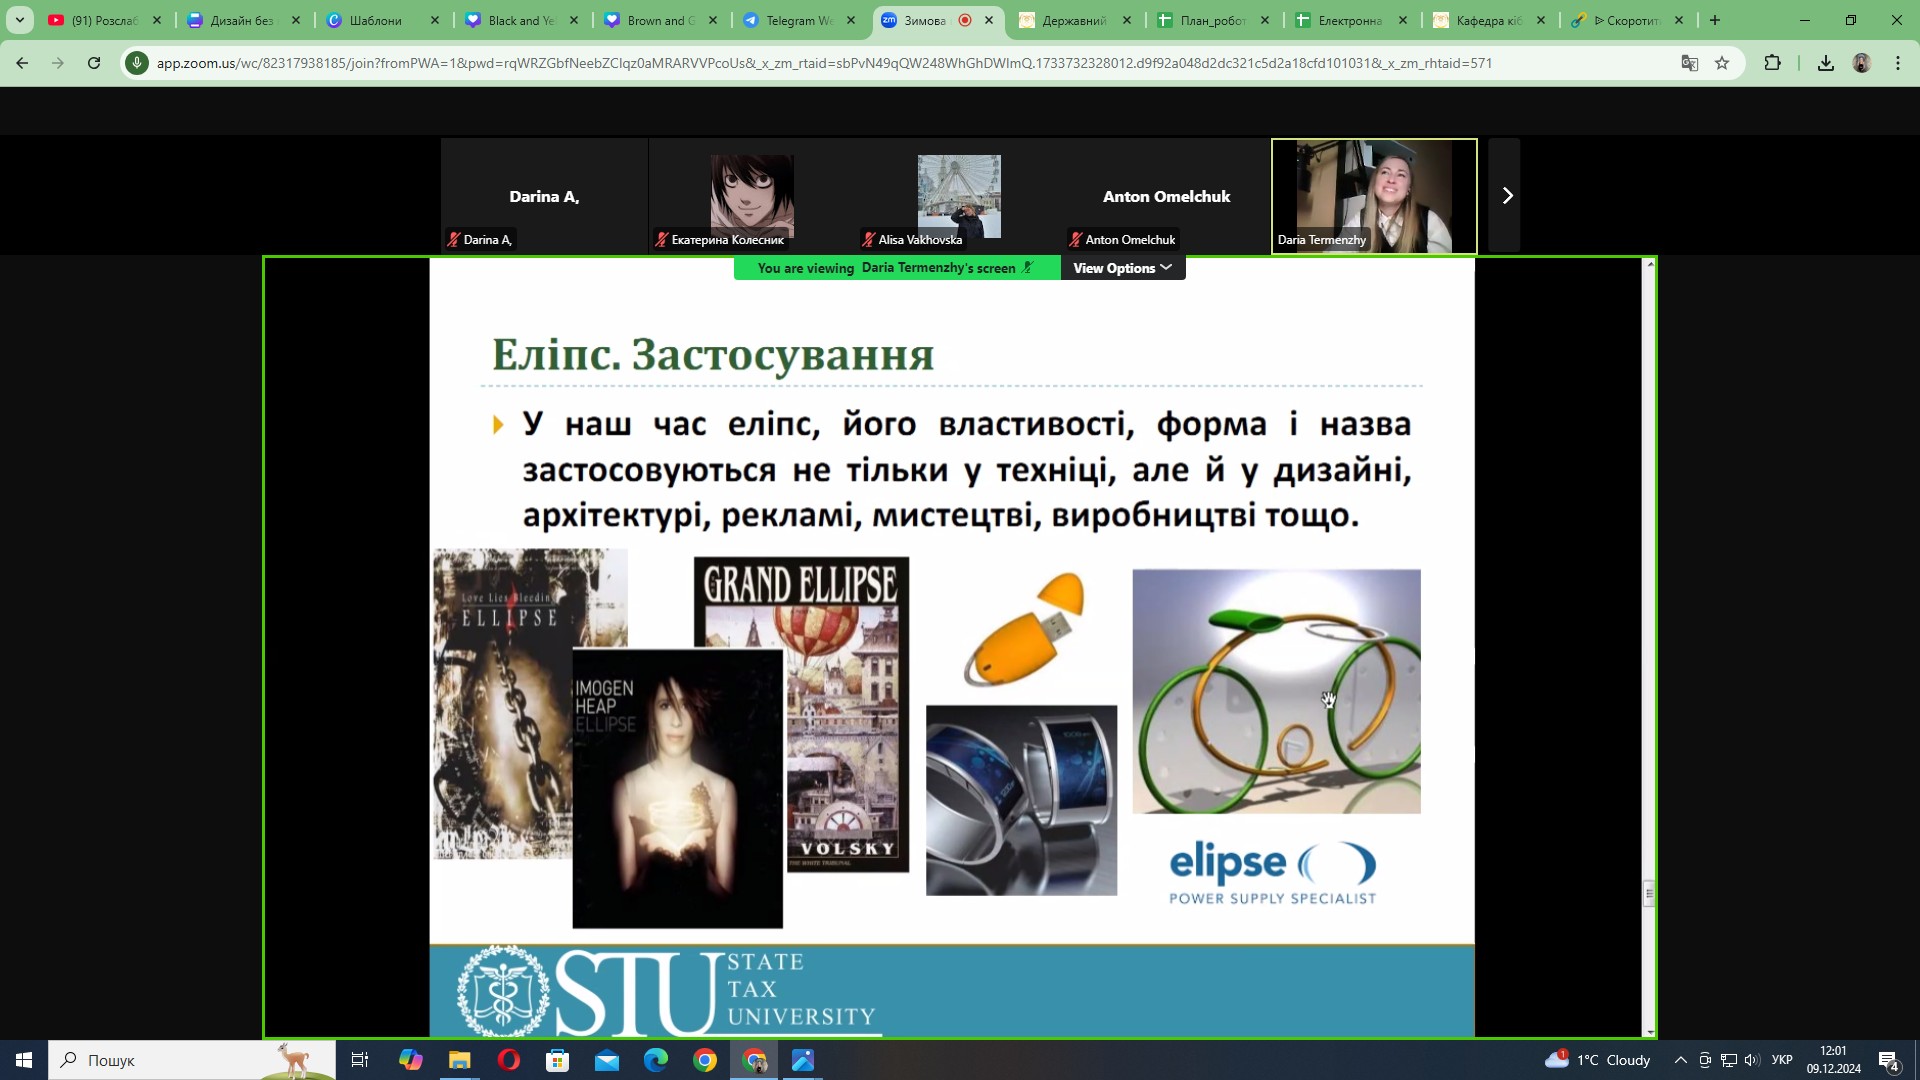Image resolution: width=1920 pixels, height=1080 pixels.
Task: Open the volume control in system tray
Action: tap(1751, 1060)
